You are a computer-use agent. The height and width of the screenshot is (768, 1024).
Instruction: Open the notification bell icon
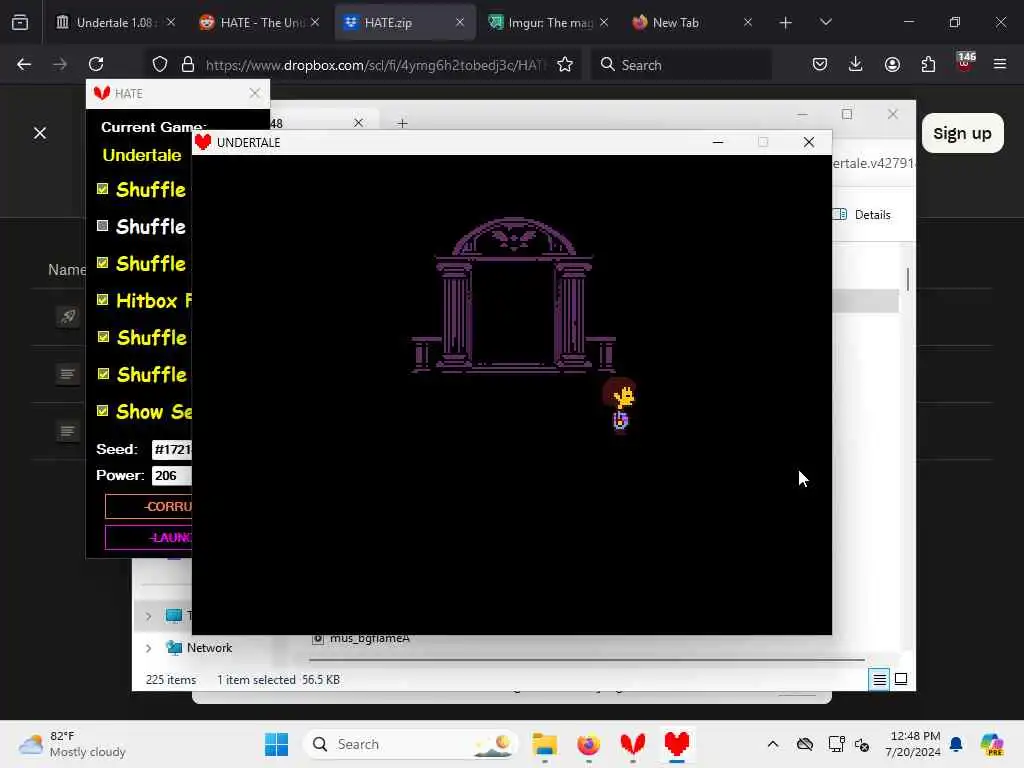click(x=955, y=744)
